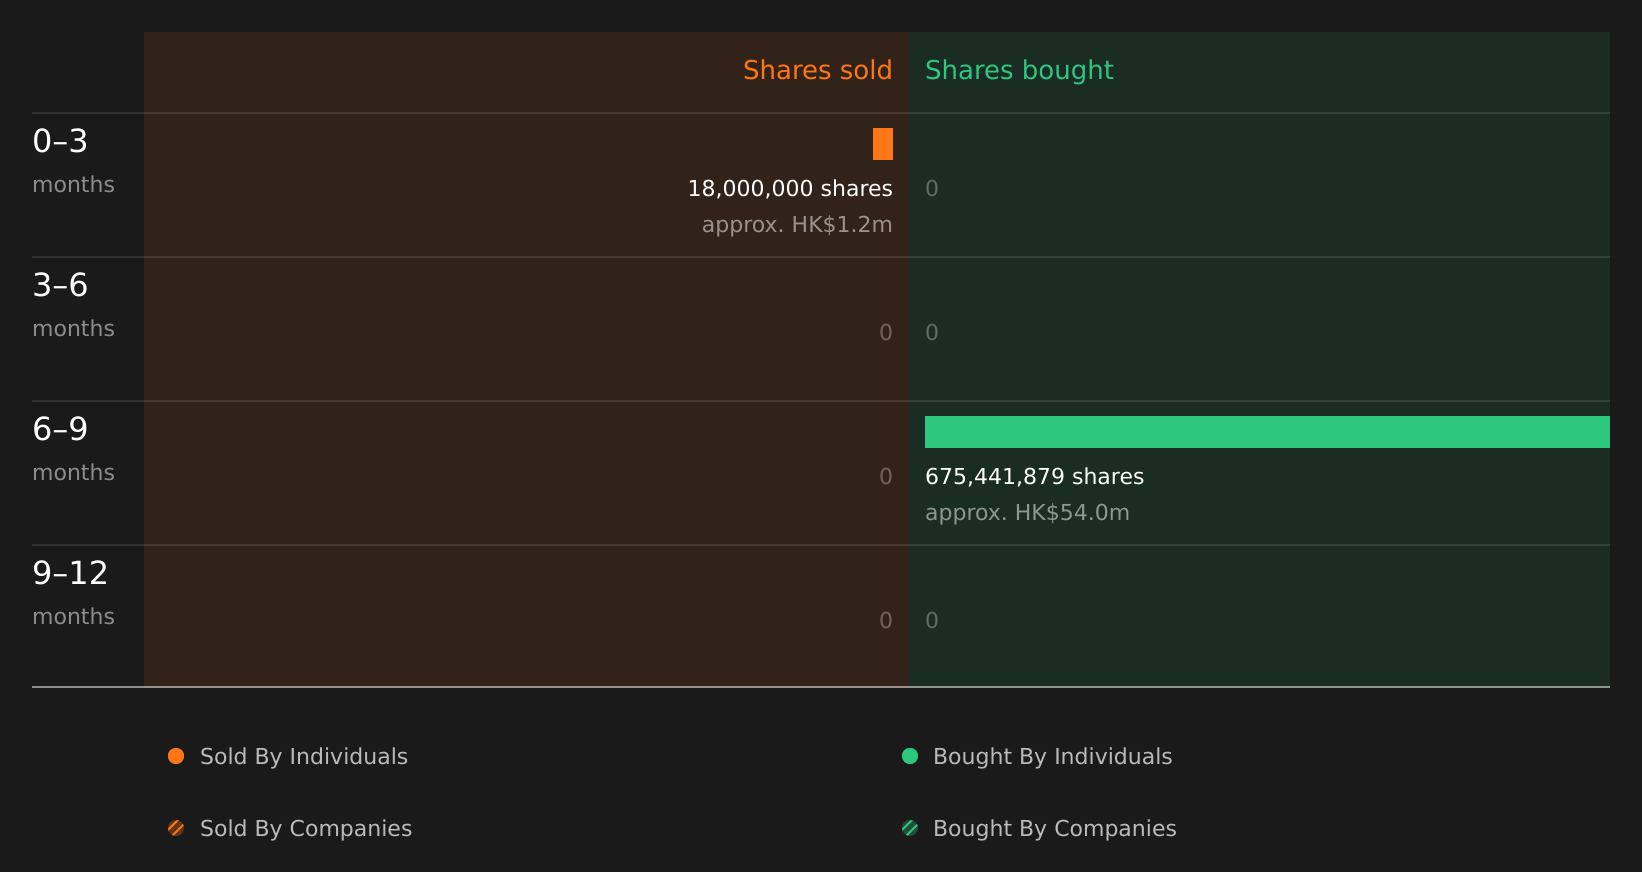Click the 'Sold By Companies' legend text

pyautogui.click(x=306, y=828)
